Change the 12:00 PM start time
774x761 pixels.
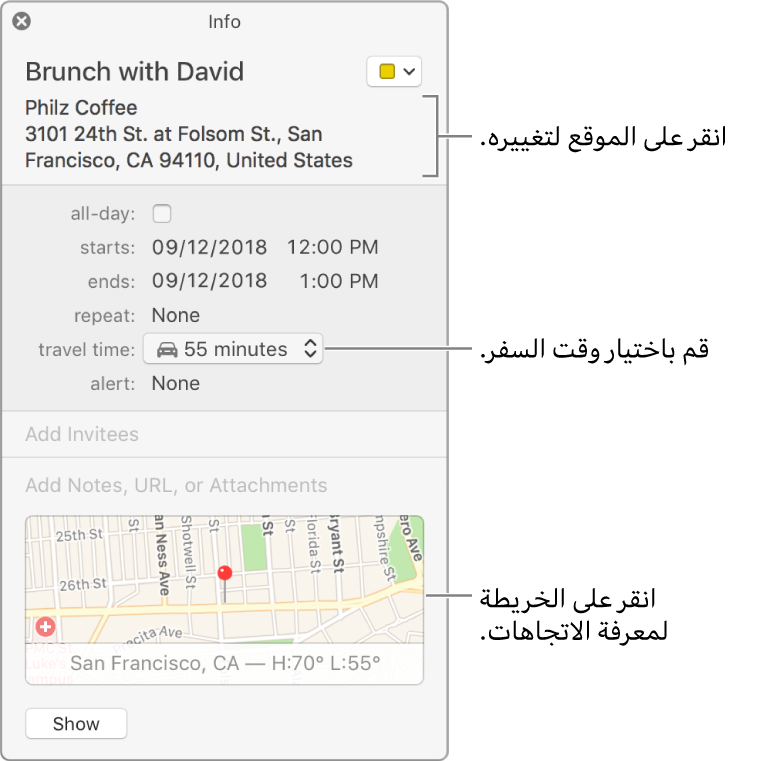332,247
